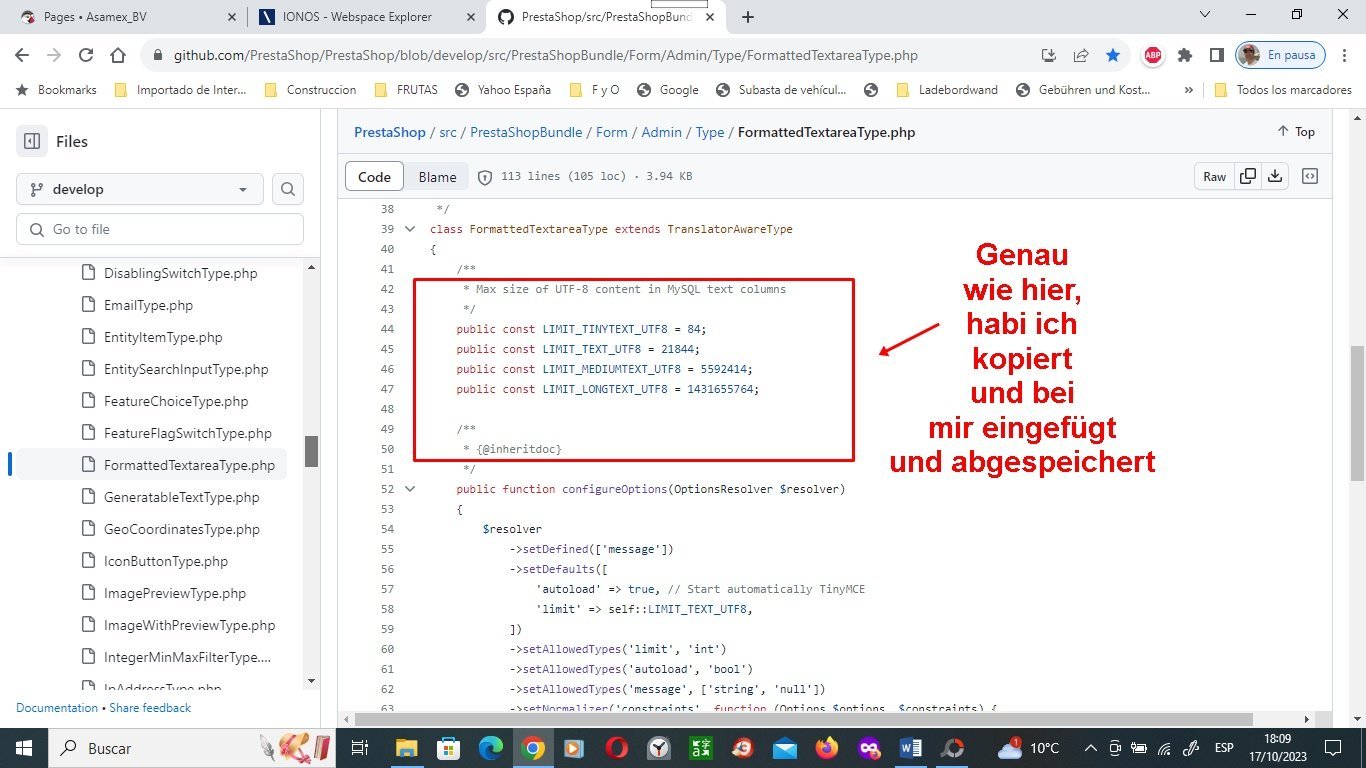Open Microsoft Edge from the taskbar
Viewport: 1366px width, 768px height.
pos(491,748)
